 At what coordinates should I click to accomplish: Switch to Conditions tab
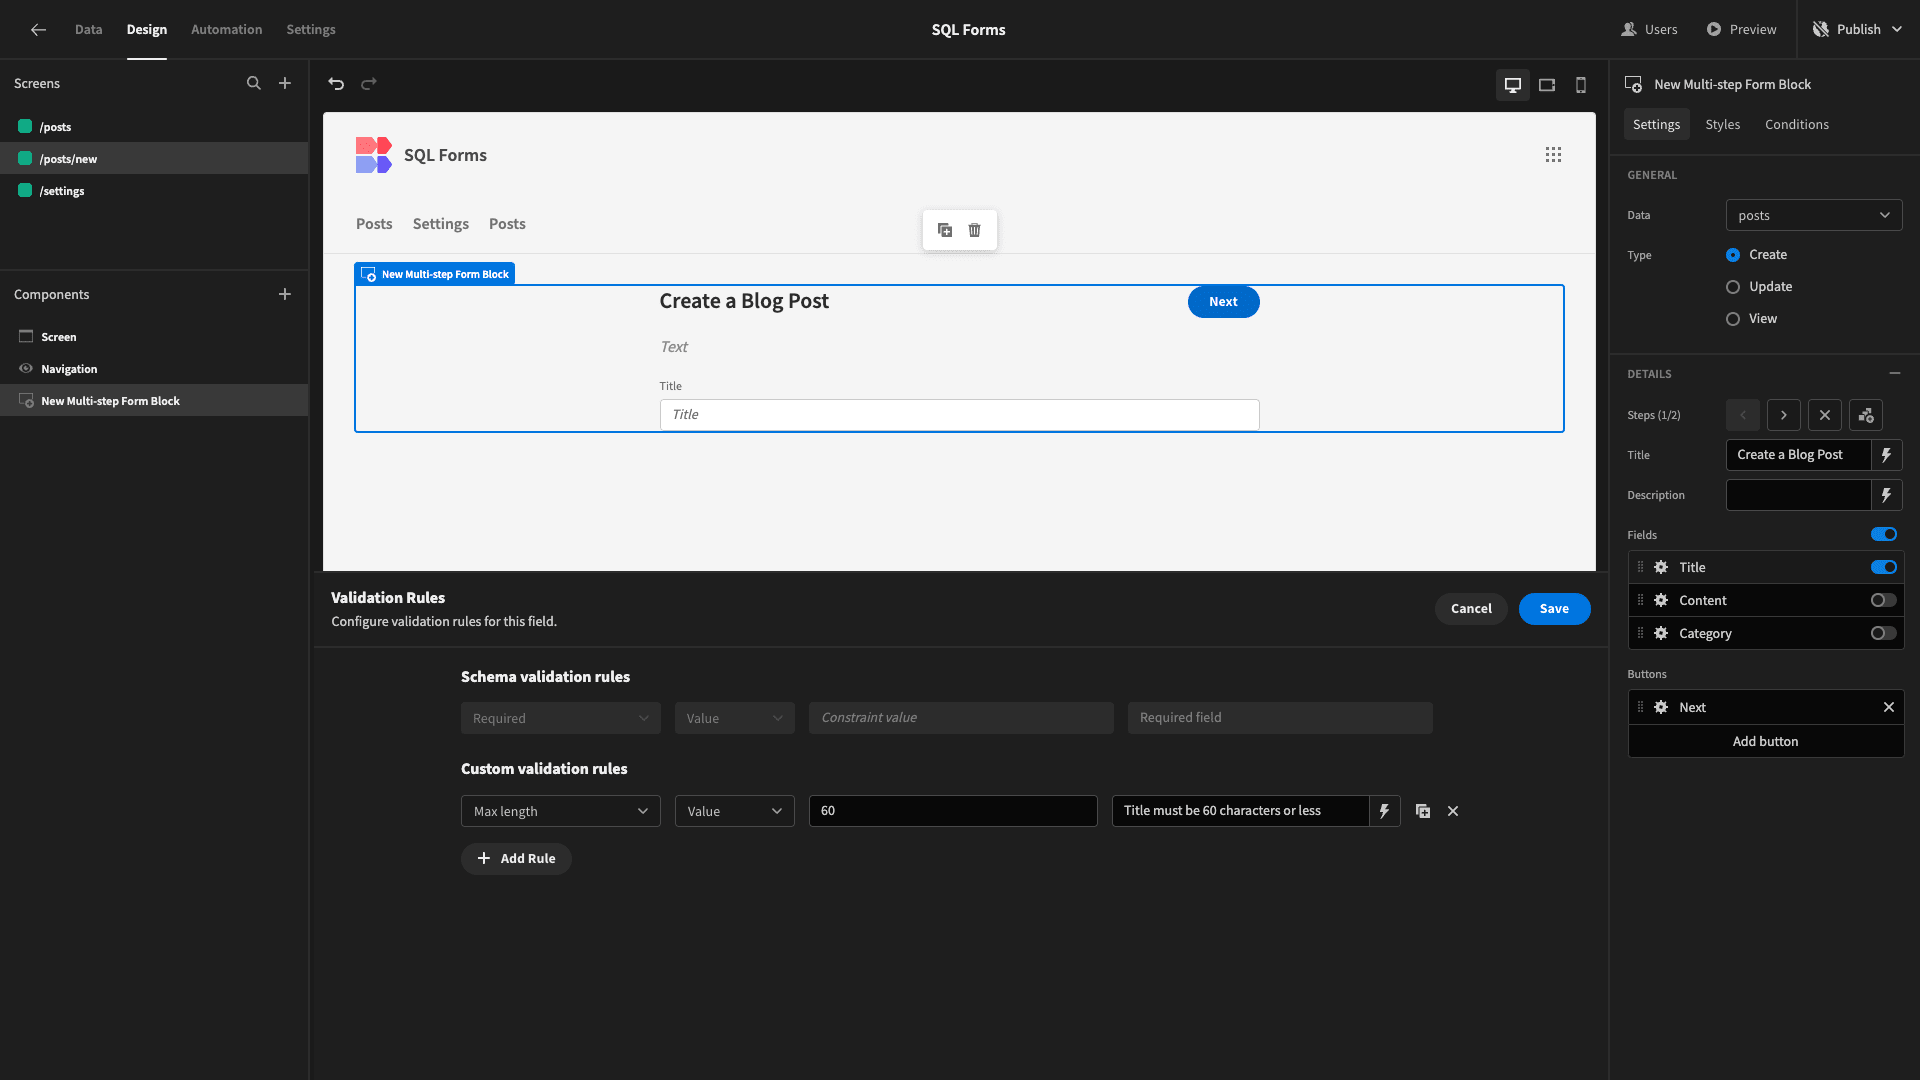click(x=1797, y=124)
